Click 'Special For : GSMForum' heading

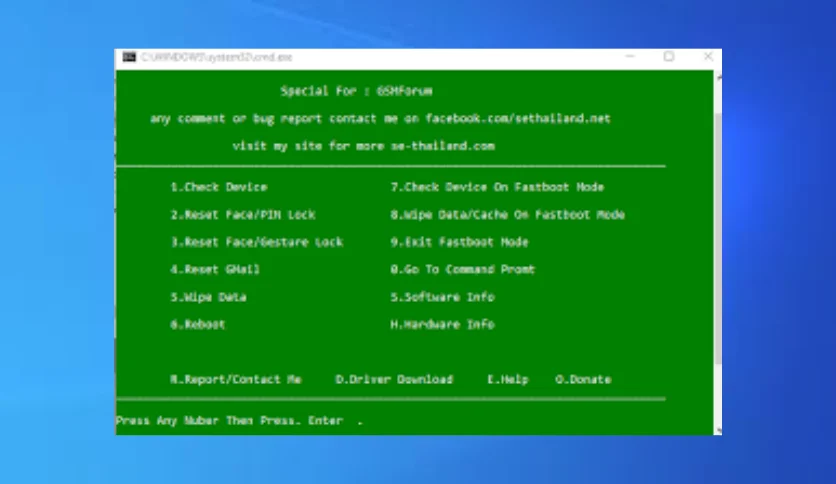[357, 91]
